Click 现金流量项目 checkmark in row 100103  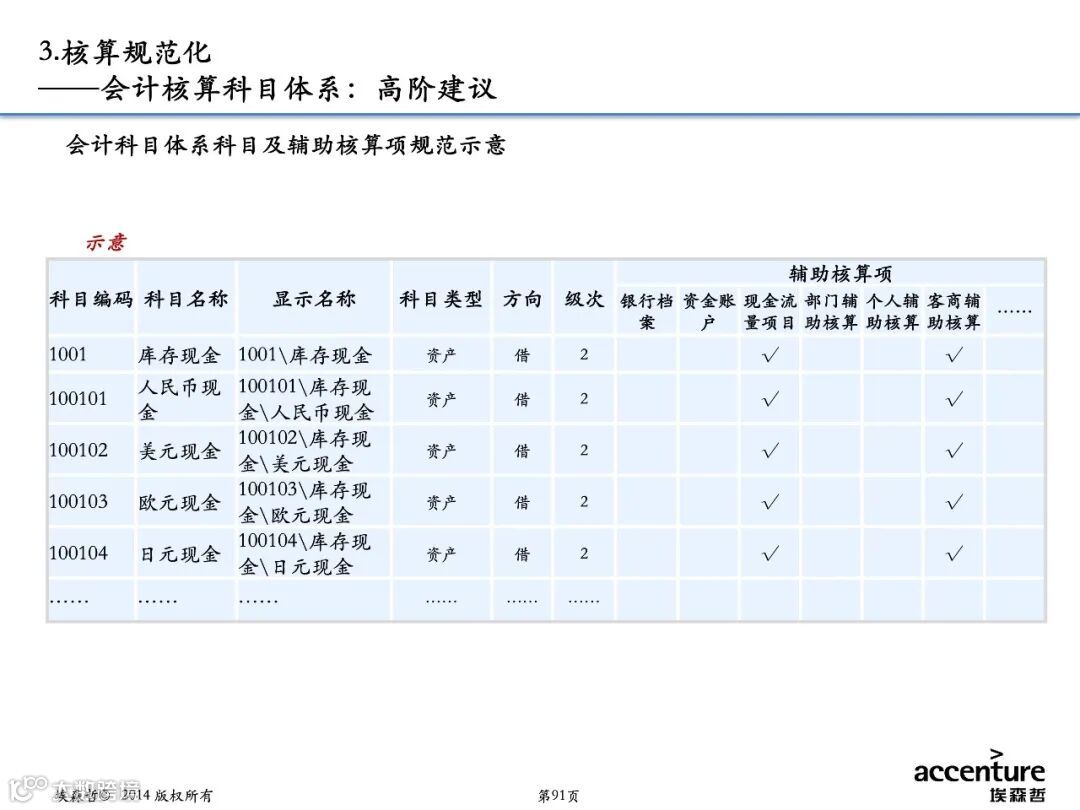(x=771, y=501)
